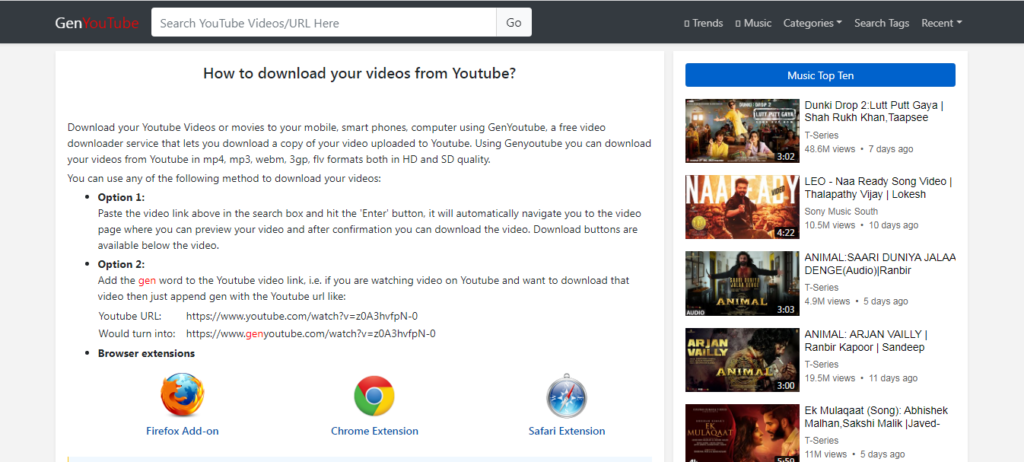Open the Music menu item
The width and height of the screenshot is (1024, 462).
[754, 23]
